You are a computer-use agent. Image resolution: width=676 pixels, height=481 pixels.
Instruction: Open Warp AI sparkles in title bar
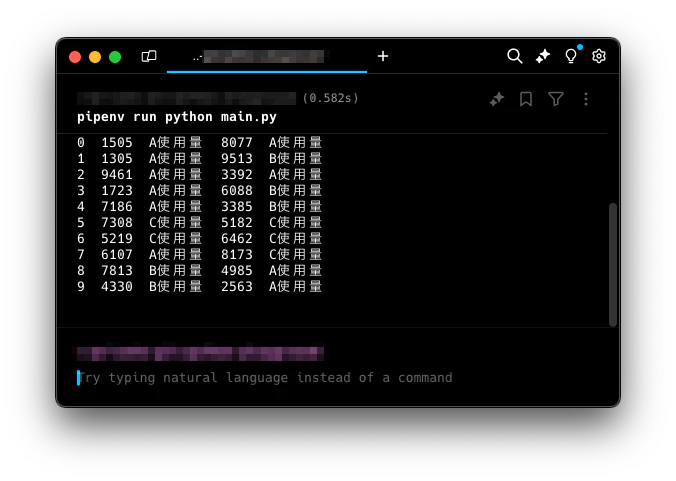pyautogui.click(x=543, y=56)
